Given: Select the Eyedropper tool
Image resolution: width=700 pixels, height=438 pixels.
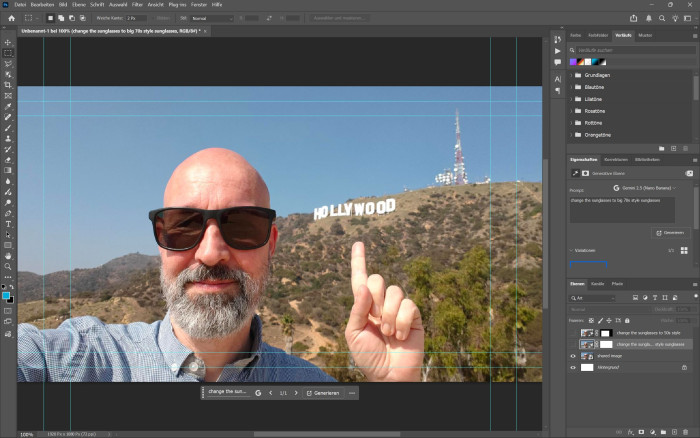Looking at the screenshot, I should tap(8, 107).
